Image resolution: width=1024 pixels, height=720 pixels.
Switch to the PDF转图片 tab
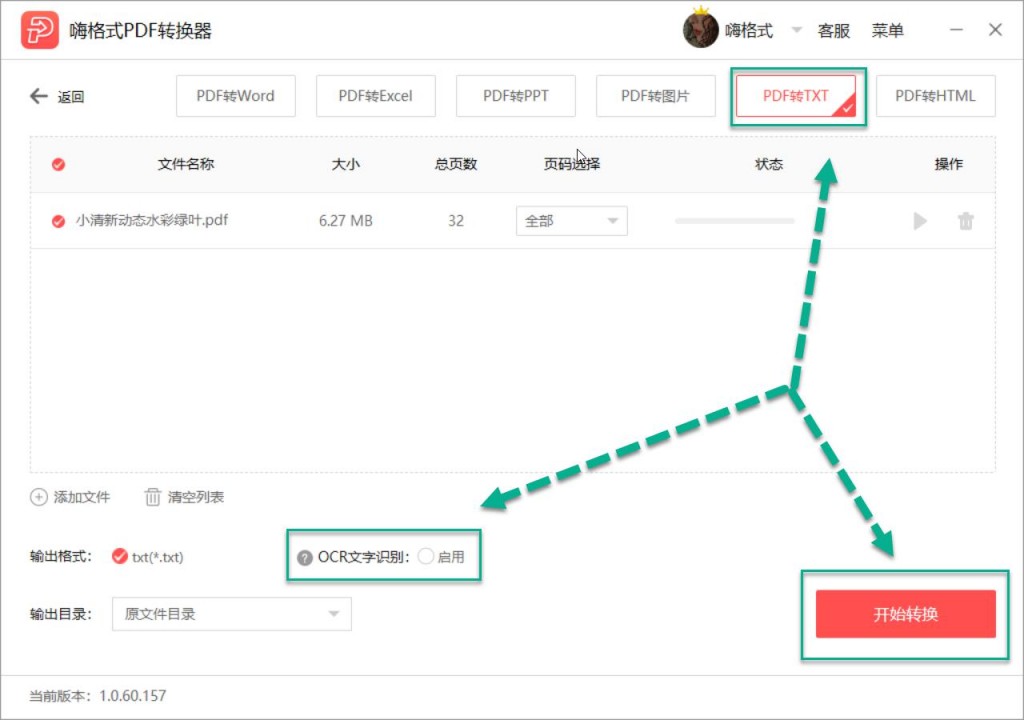(655, 96)
